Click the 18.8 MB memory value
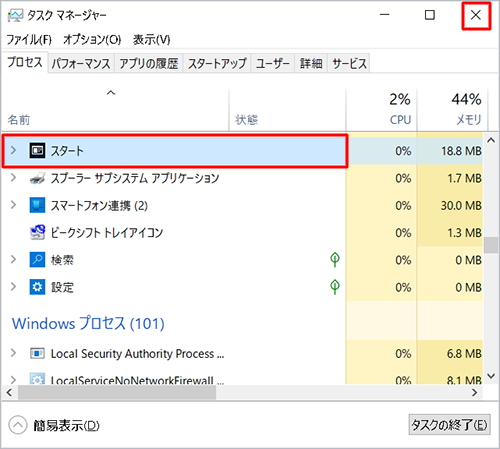This screenshot has width=500, height=449. click(461, 151)
